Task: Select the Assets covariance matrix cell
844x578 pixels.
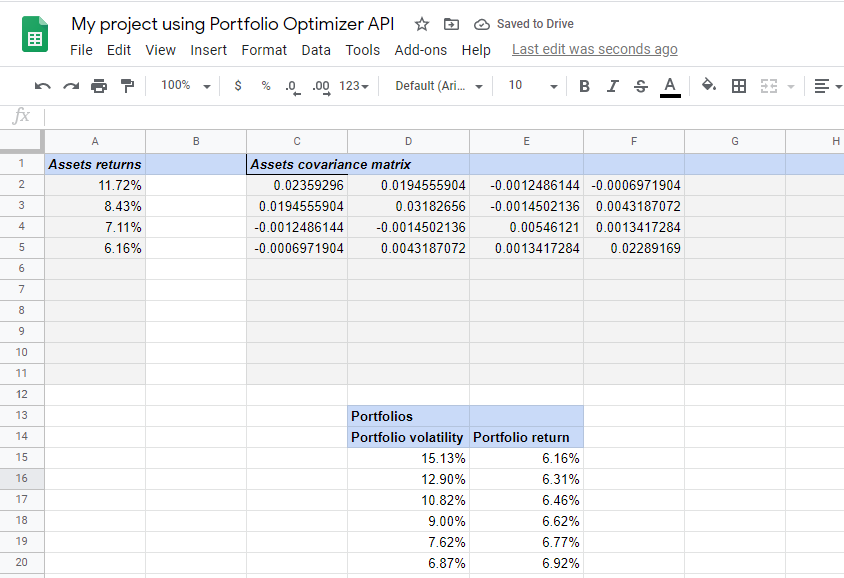Action: 297,164
